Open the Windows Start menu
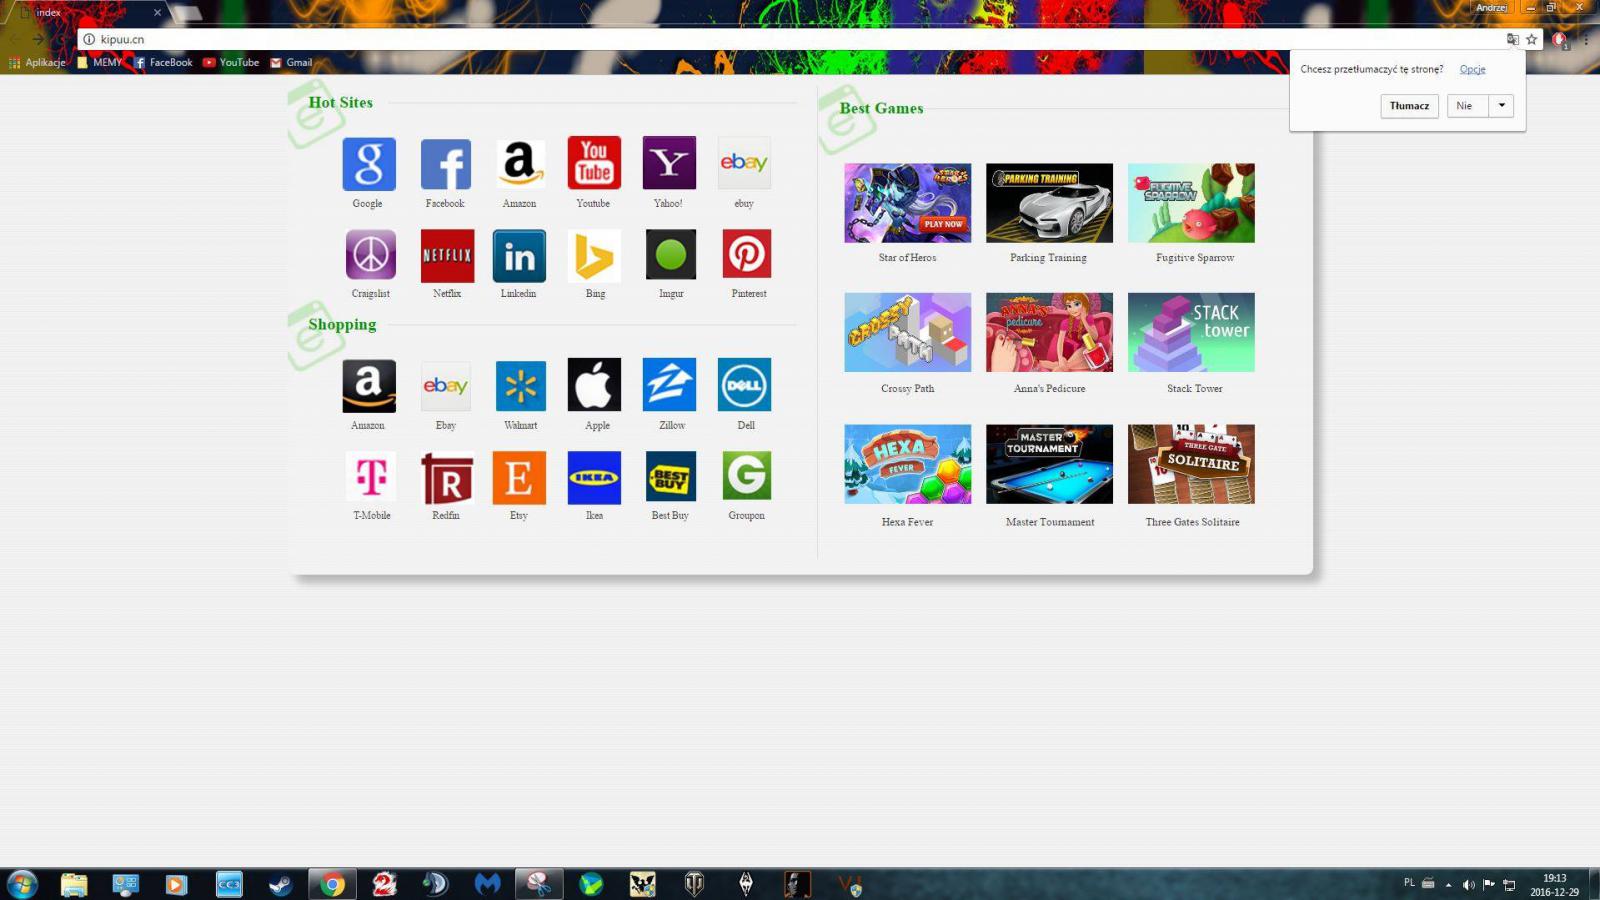The width and height of the screenshot is (1600, 900). pos(22,884)
